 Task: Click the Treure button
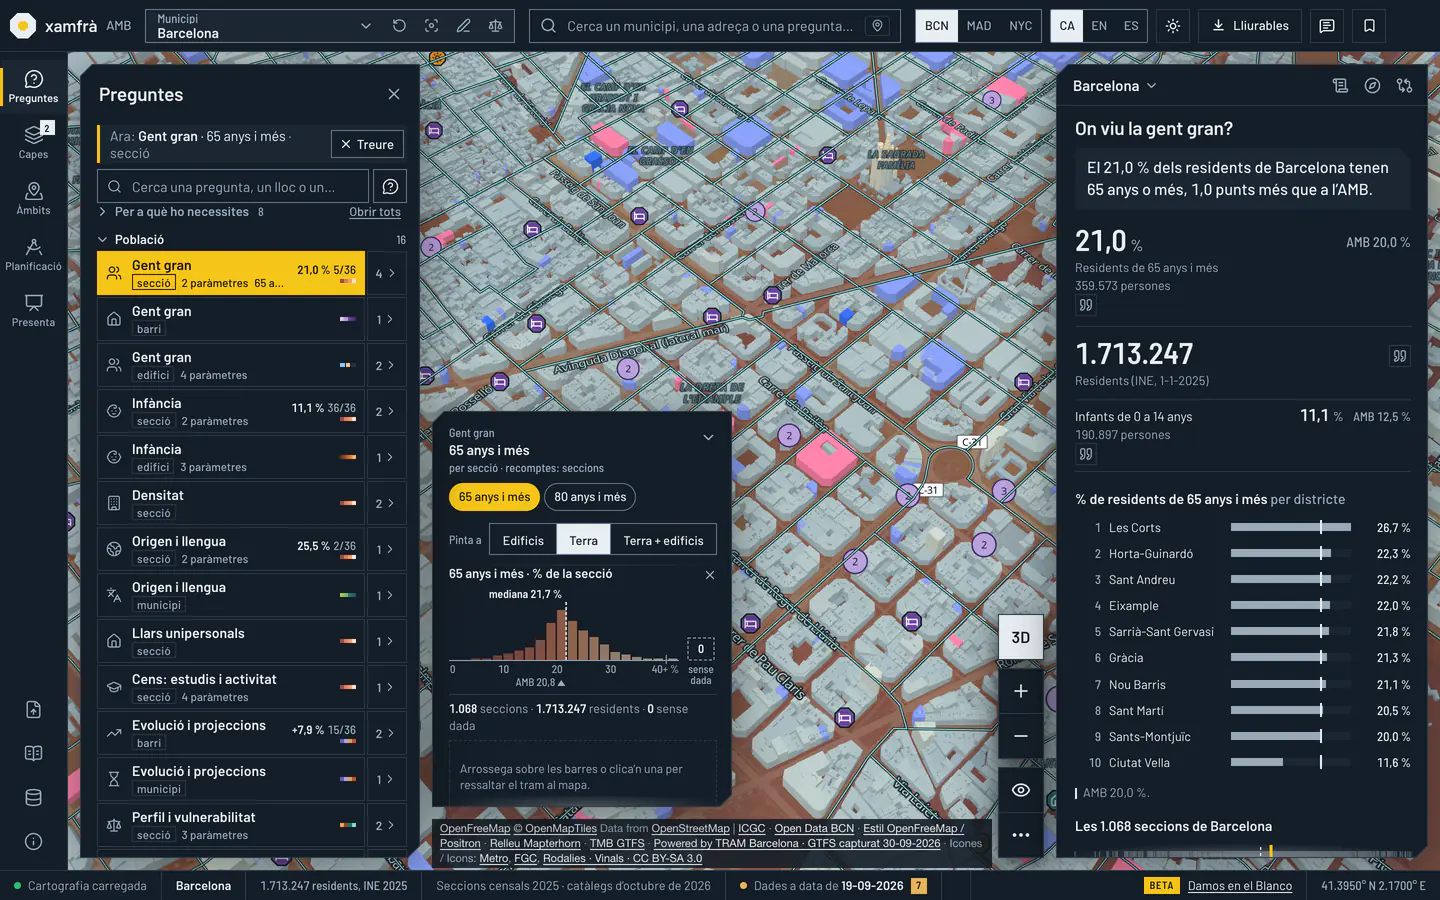[x=368, y=145]
